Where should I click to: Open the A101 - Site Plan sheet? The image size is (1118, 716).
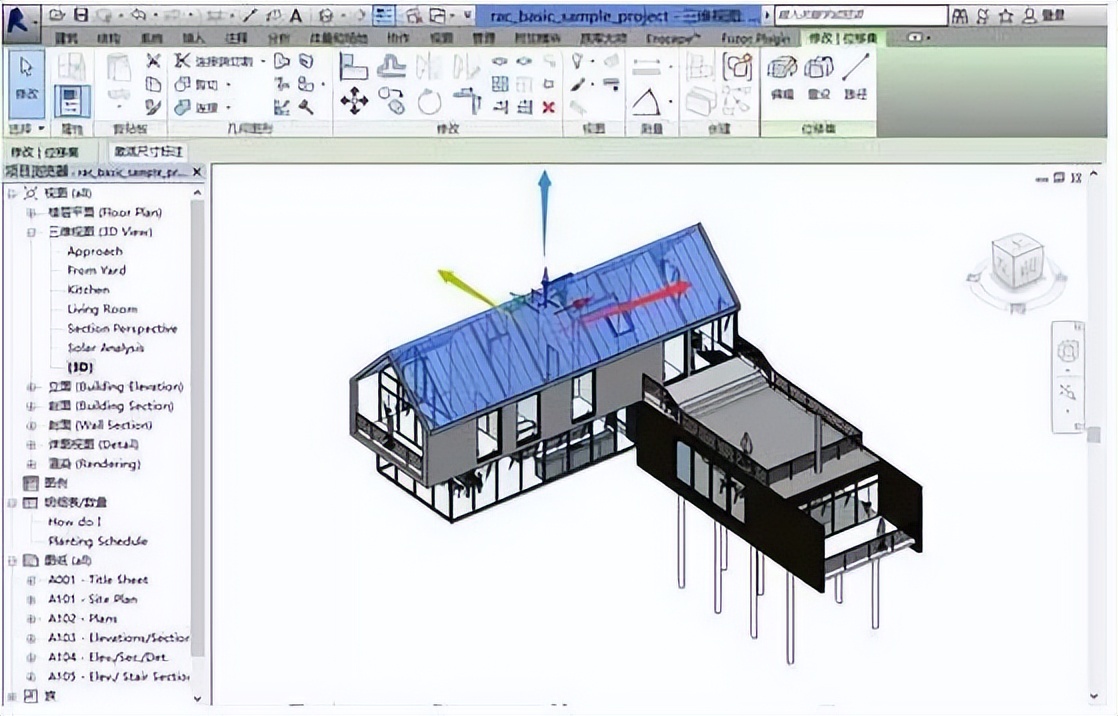92,599
